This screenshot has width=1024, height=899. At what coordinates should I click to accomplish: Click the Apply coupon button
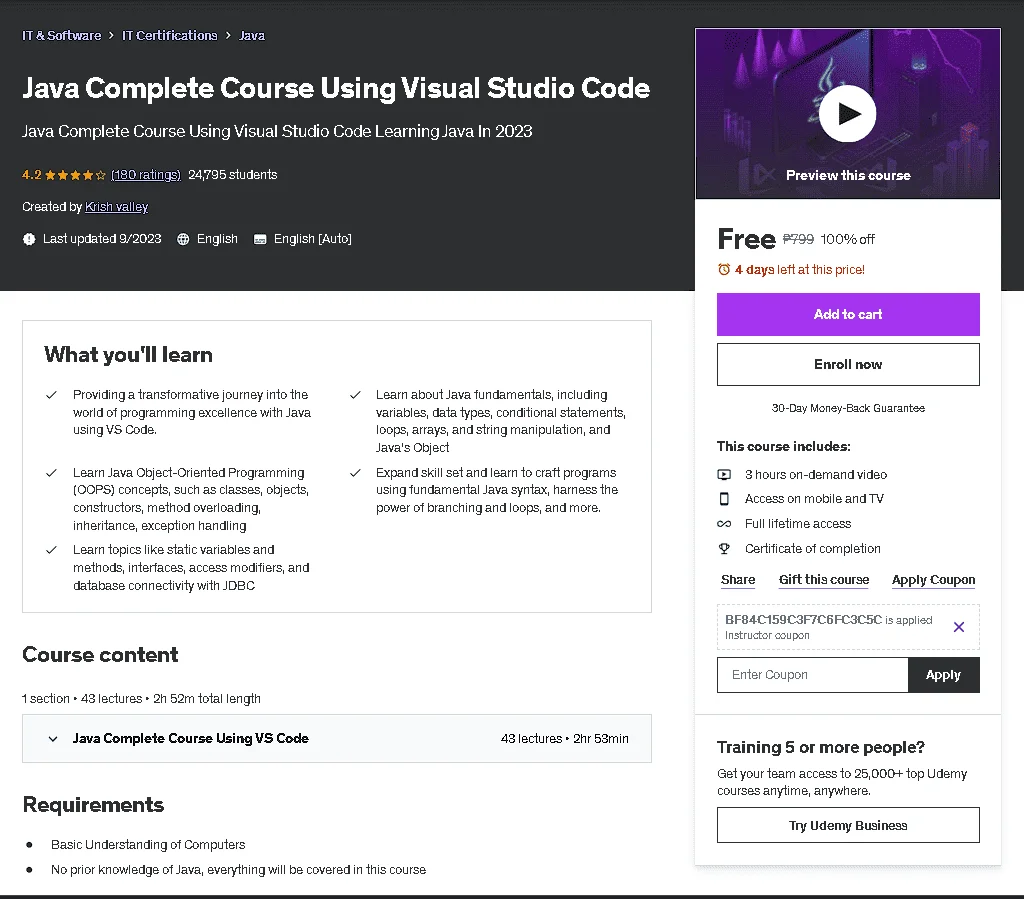(x=943, y=674)
